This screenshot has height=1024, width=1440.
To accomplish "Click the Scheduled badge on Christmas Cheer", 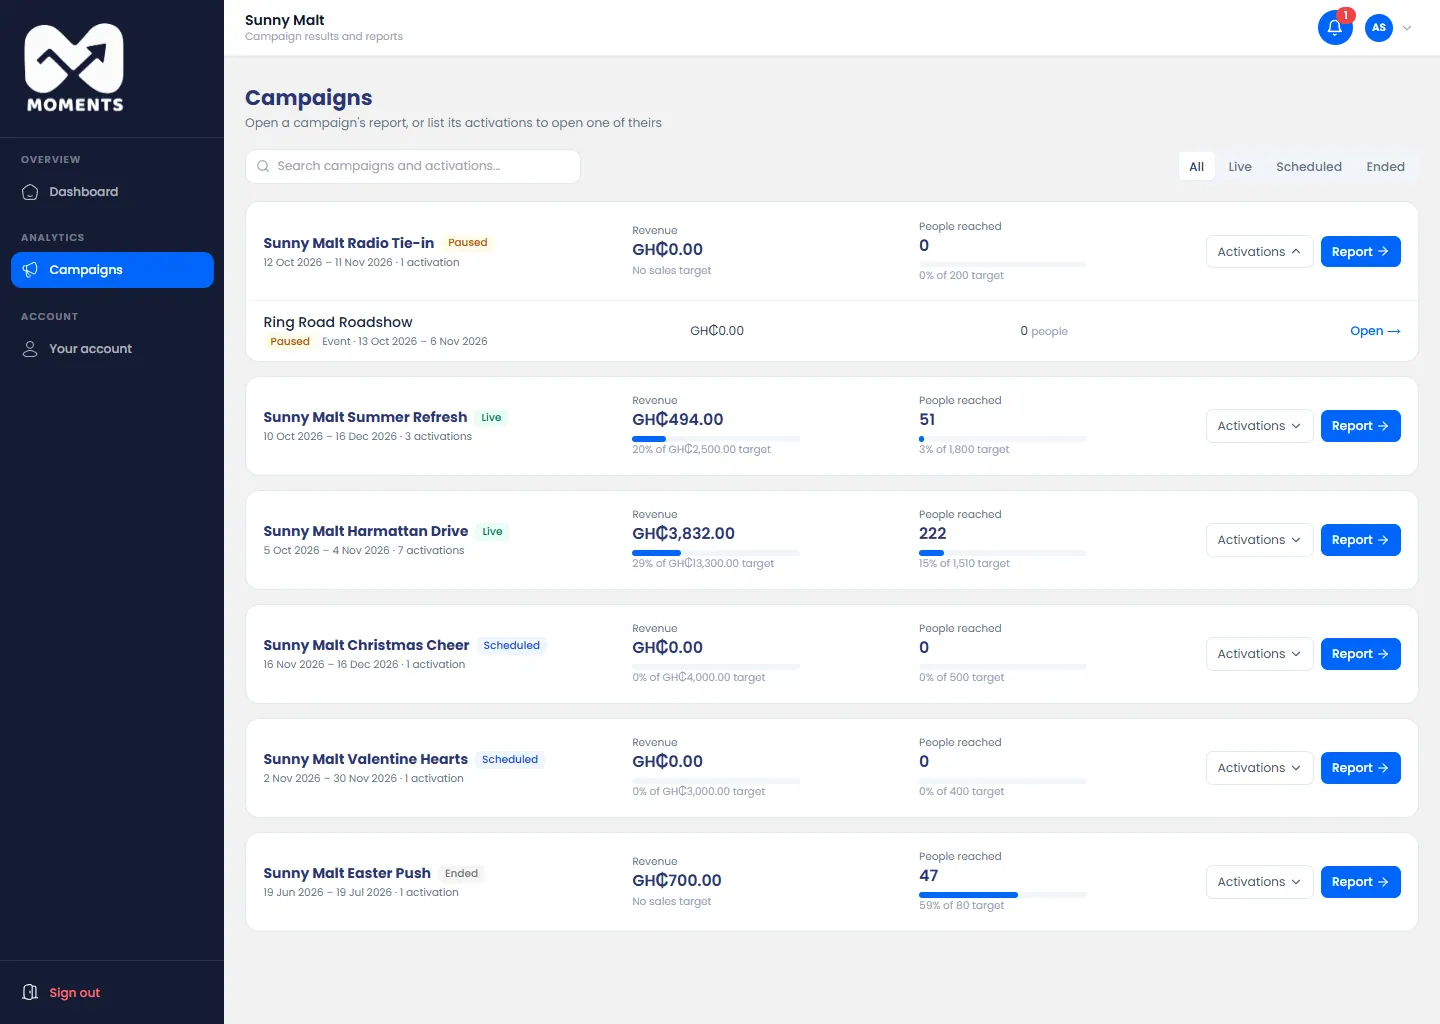I will pyautogui.click(x=511, y=646).
